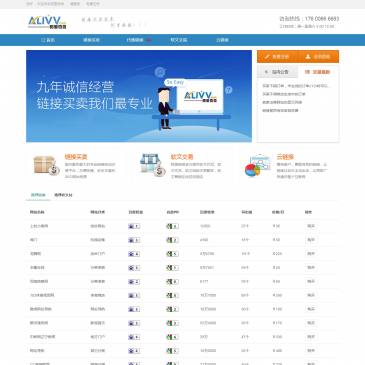Screen dimensions: 365x365
Task: Open the 链接买卖 heading link
Action: point(76,157)
